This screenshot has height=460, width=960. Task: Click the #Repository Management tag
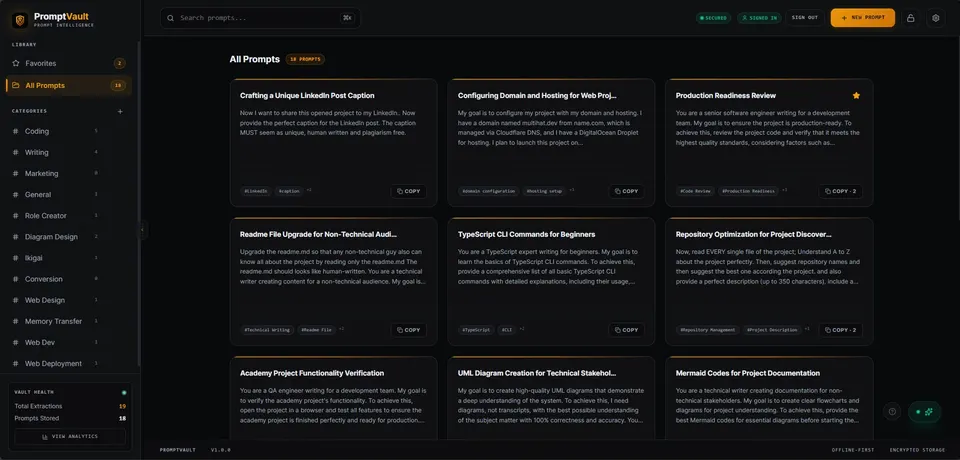tap(708, 330)
